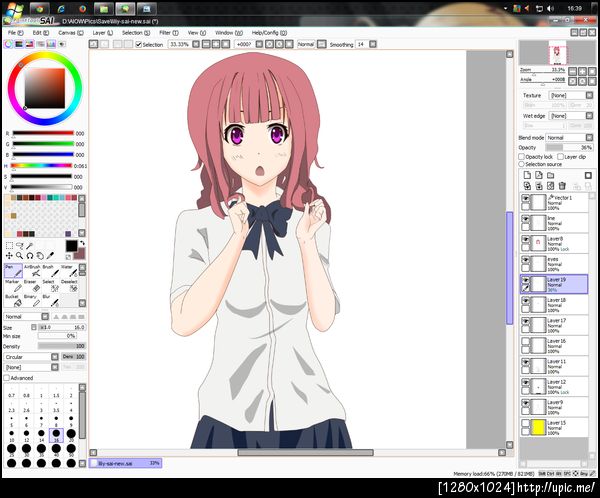Zoom out using navigator minus button
Image resolution: width=600 pixels, height=498 pixels.
[572, 71]
